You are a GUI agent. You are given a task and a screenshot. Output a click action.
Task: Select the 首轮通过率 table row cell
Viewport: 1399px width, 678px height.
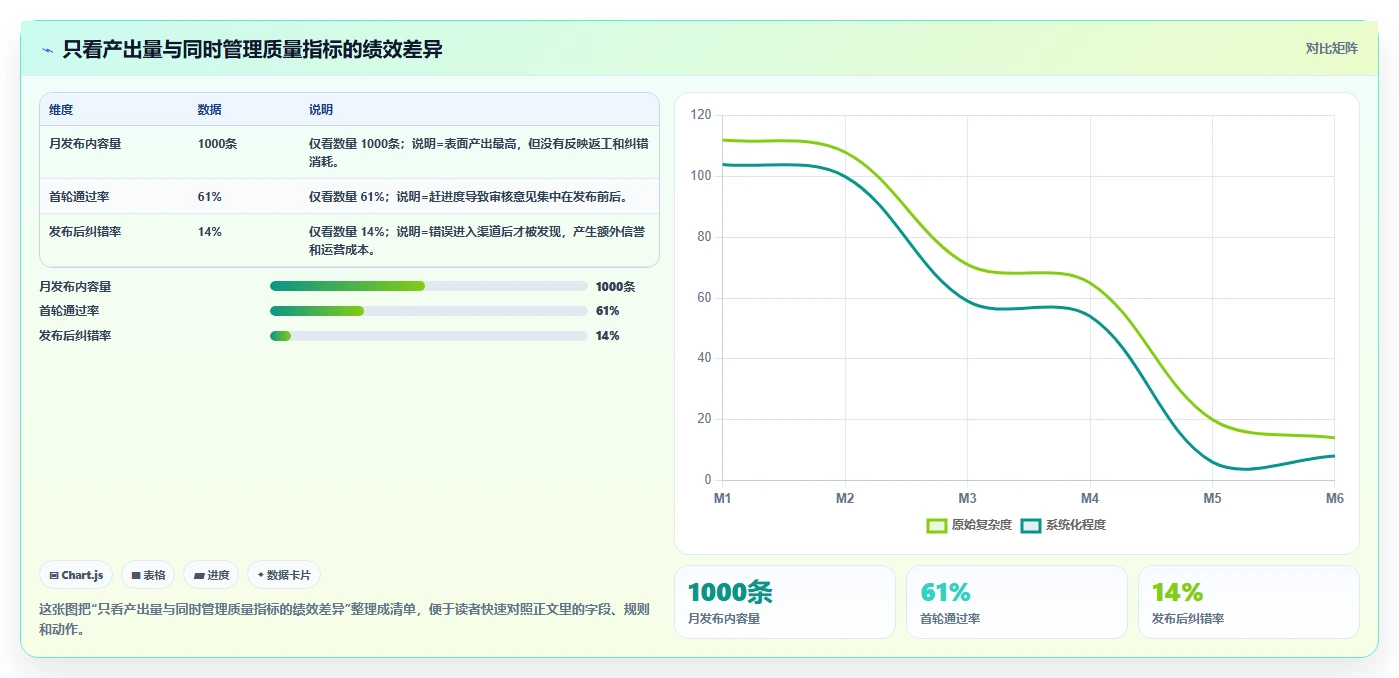[79, 197]
